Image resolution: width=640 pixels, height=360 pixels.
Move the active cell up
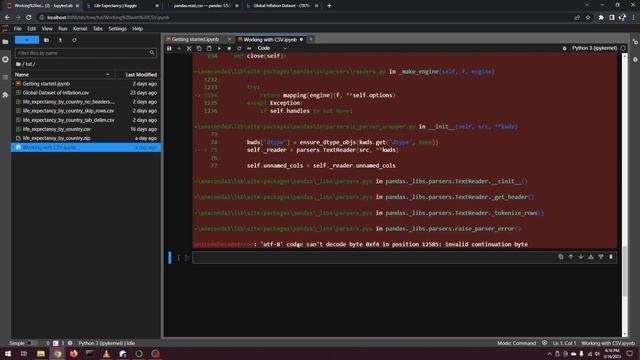[571, 257]
